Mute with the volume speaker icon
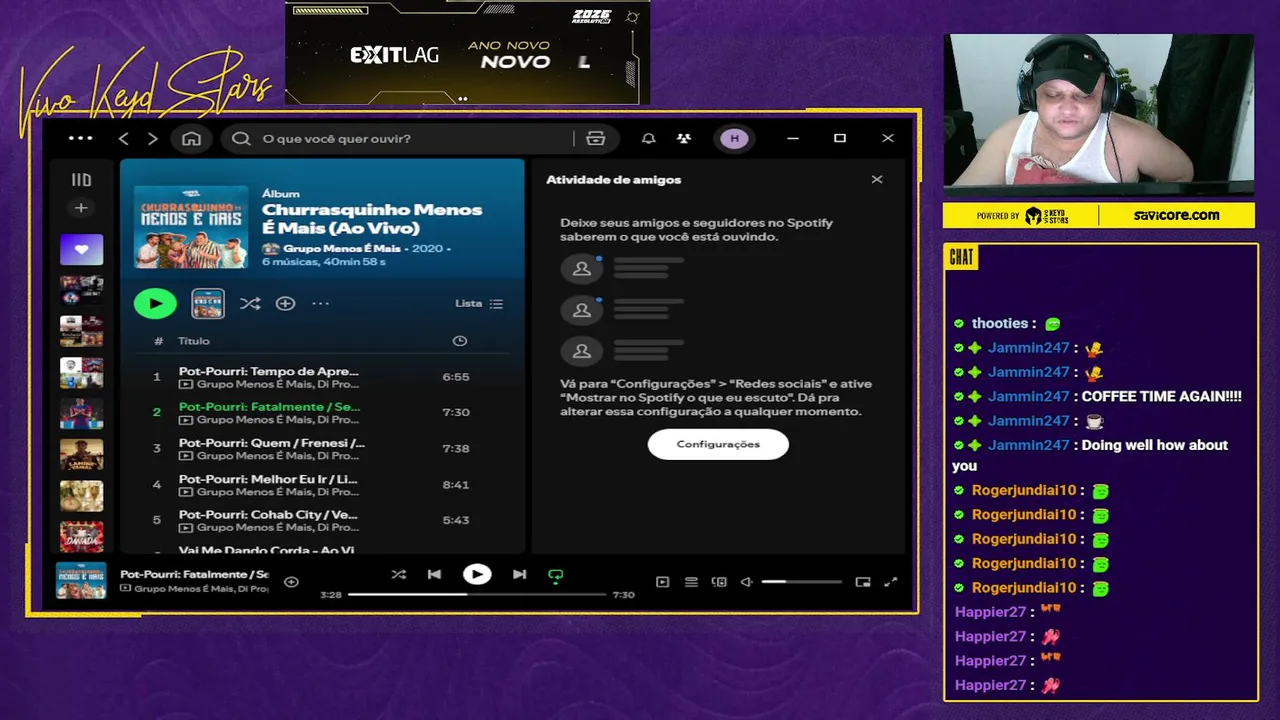 pyautogui.click(x=746, y=581)
